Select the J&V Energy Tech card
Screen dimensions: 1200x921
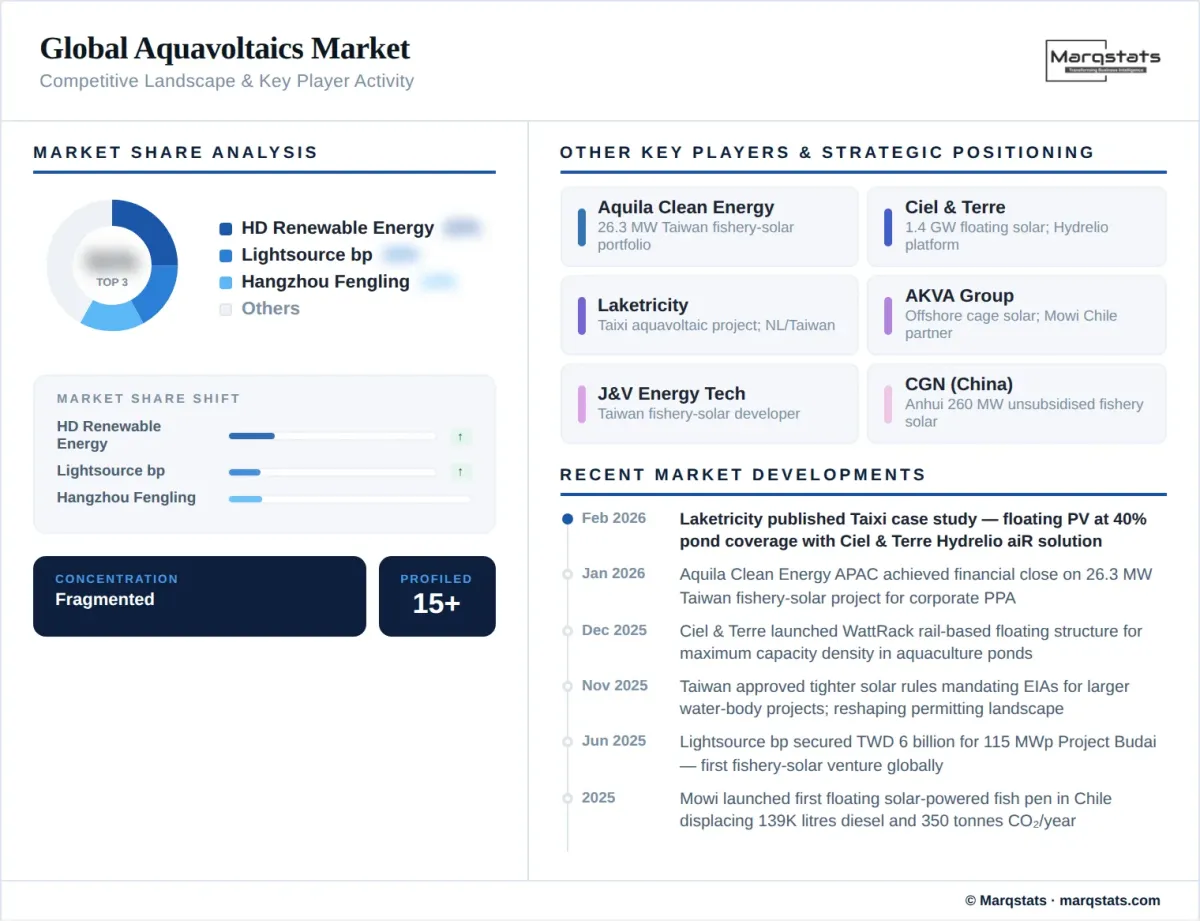tap(710, 403)
